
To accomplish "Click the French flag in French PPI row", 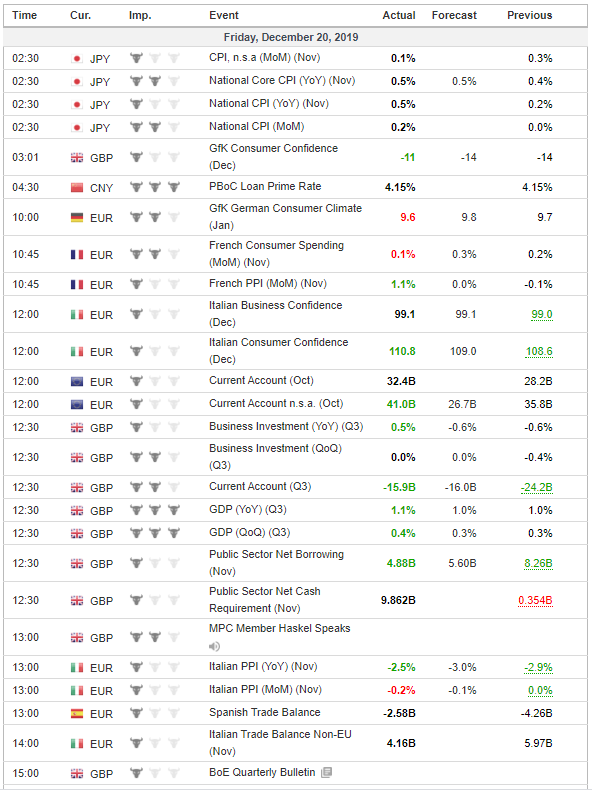I will pyautogui.click(x=77, y=285).
